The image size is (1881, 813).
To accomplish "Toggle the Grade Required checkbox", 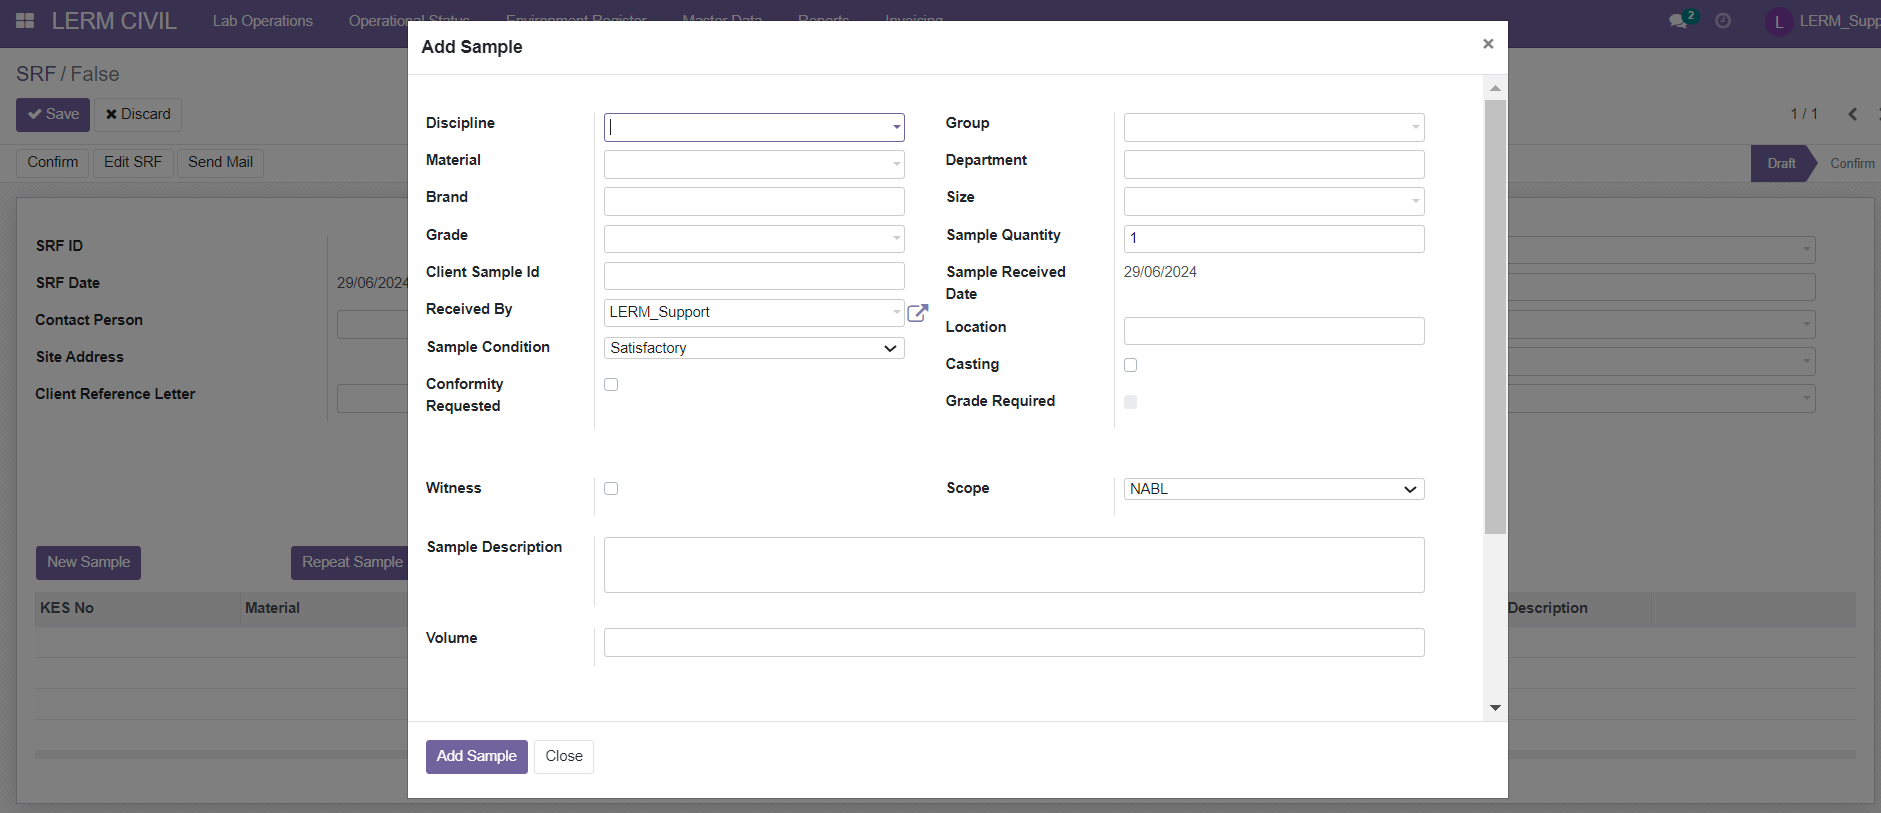I will pyautogui.click(x=1131, y=402).
